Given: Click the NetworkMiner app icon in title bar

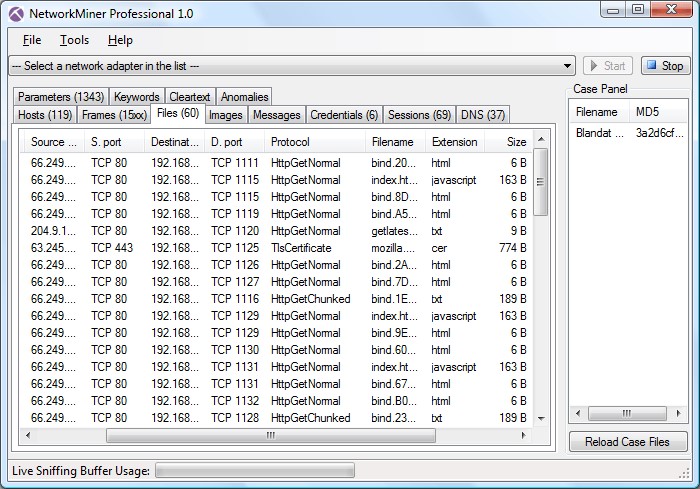Looking at the screenshot, I should pos(15,14).
